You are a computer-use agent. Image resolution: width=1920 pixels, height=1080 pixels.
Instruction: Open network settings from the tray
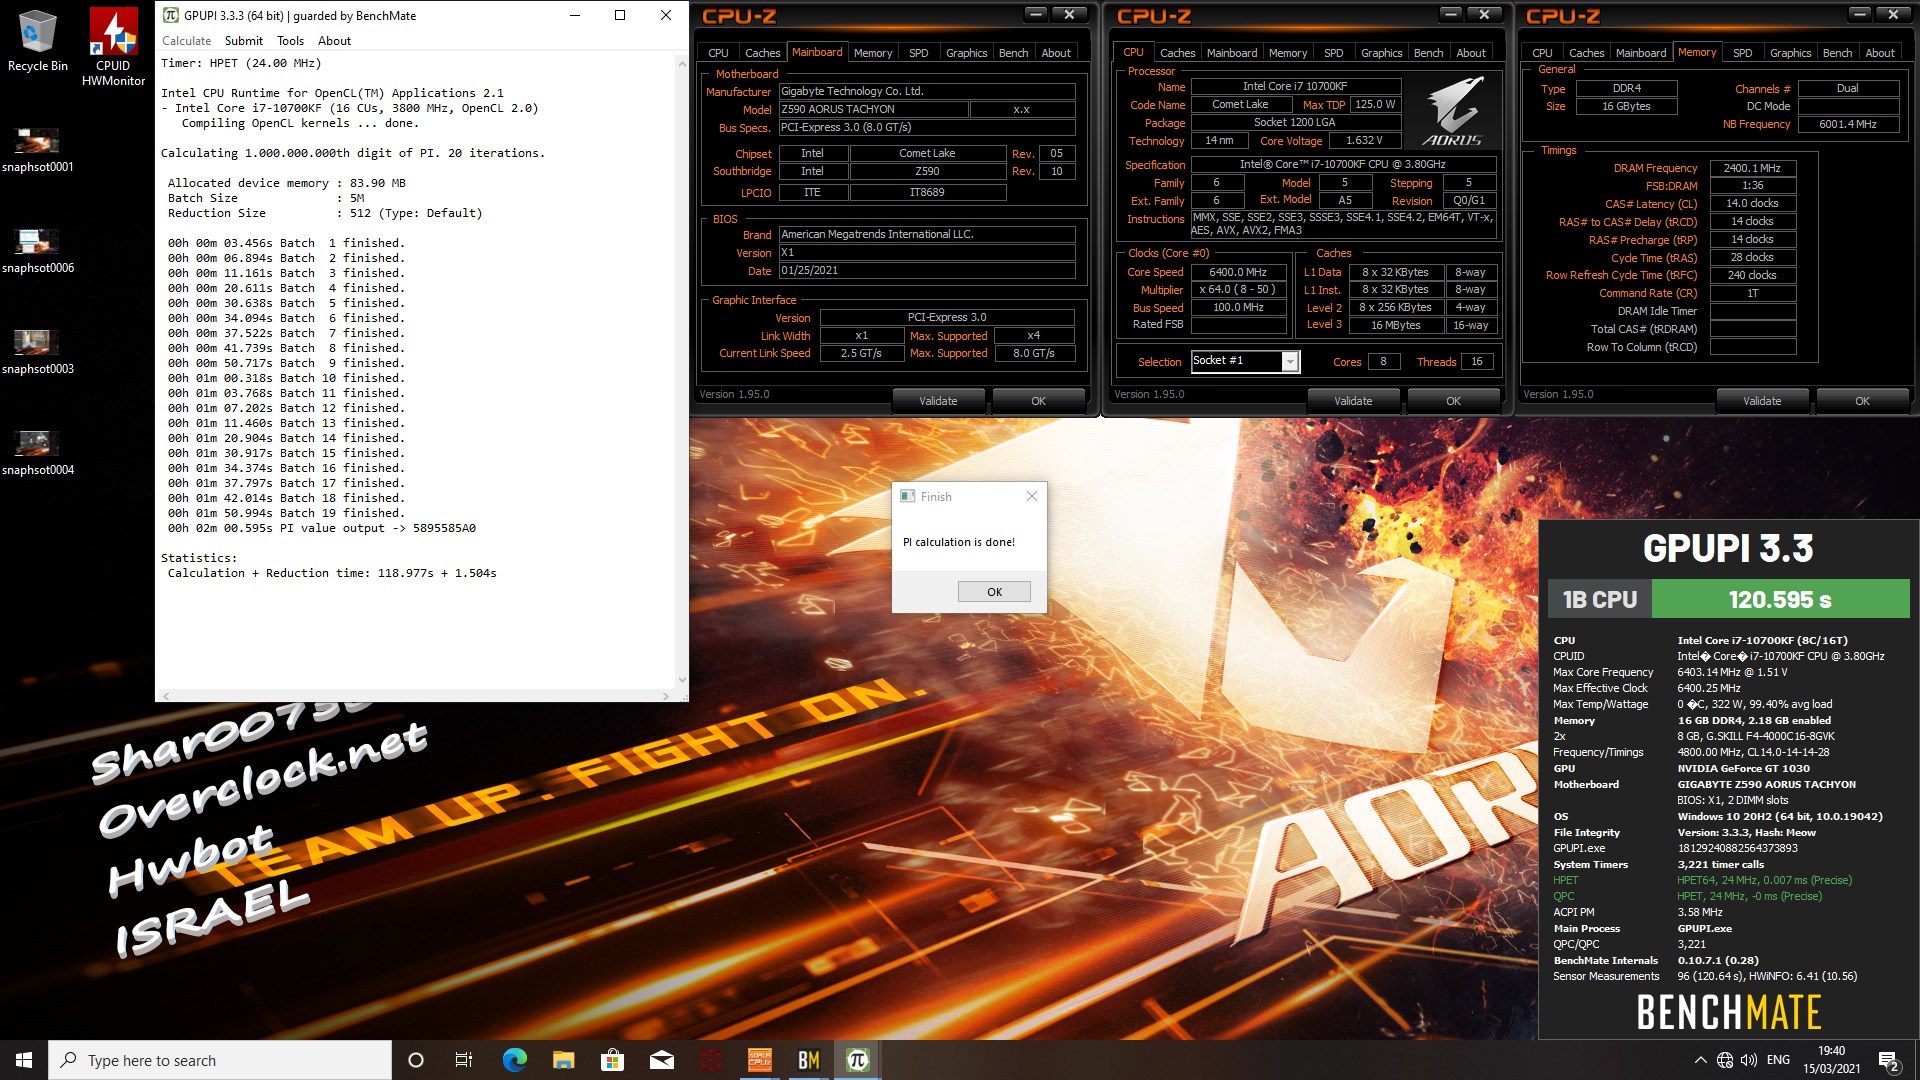[x=1725, y=1060]
